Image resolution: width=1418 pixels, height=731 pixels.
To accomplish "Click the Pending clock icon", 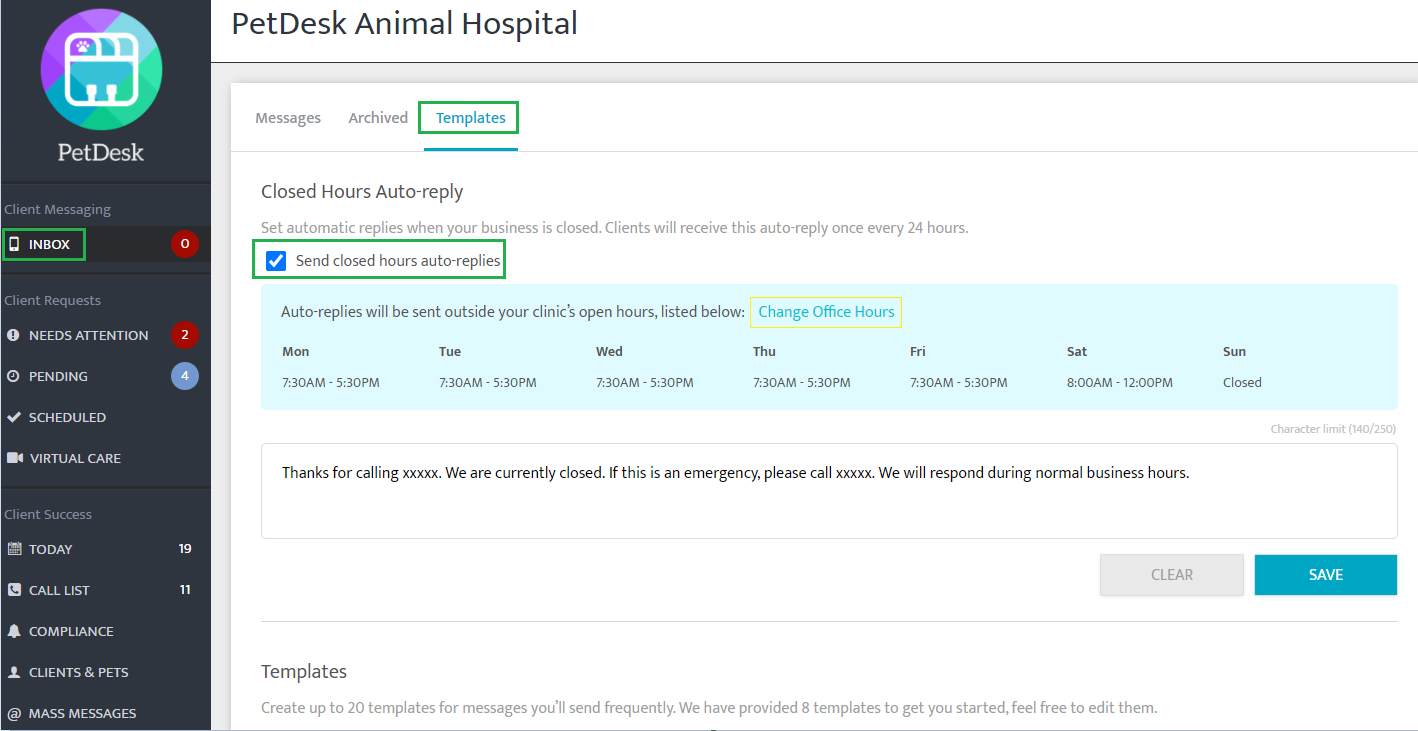I will coord(14,376).
